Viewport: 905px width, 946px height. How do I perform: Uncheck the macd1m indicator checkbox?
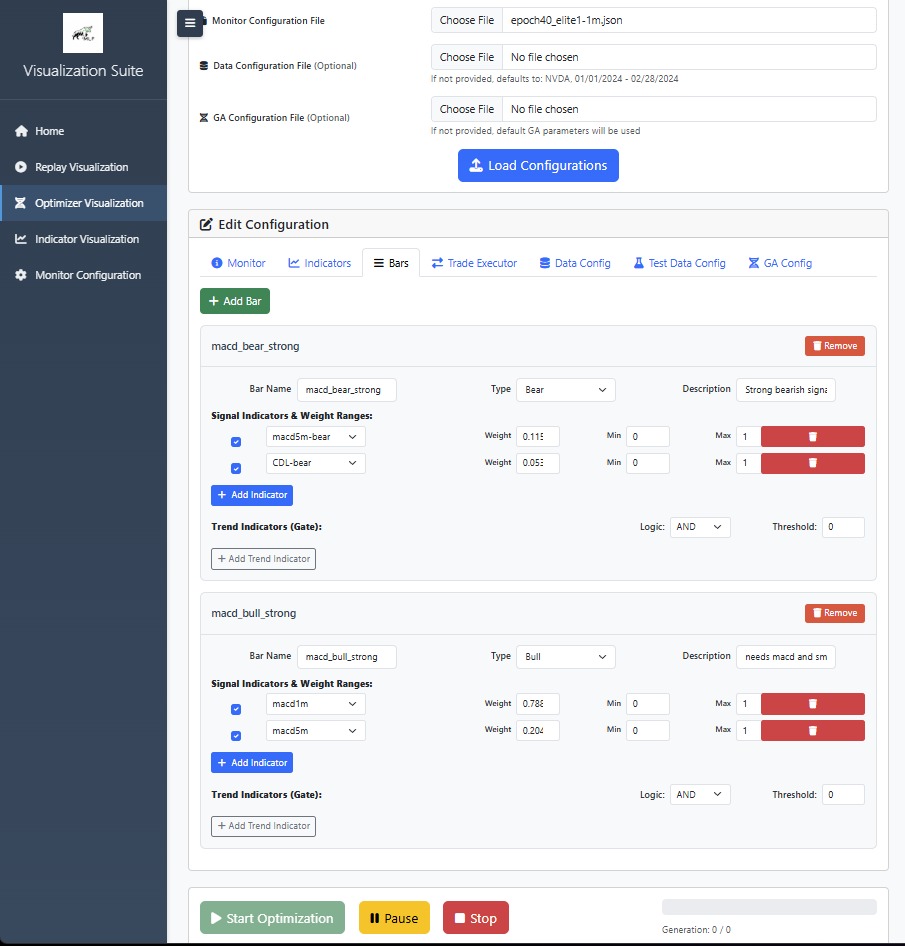click(x=236, y=709)
